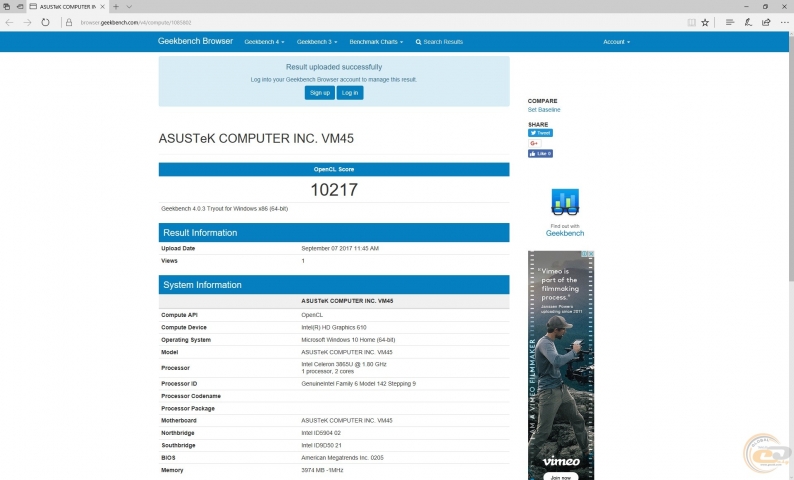Click the Set Baseline link
The height and width of the screenshot is (480, 794).
[x=544, y=109]
